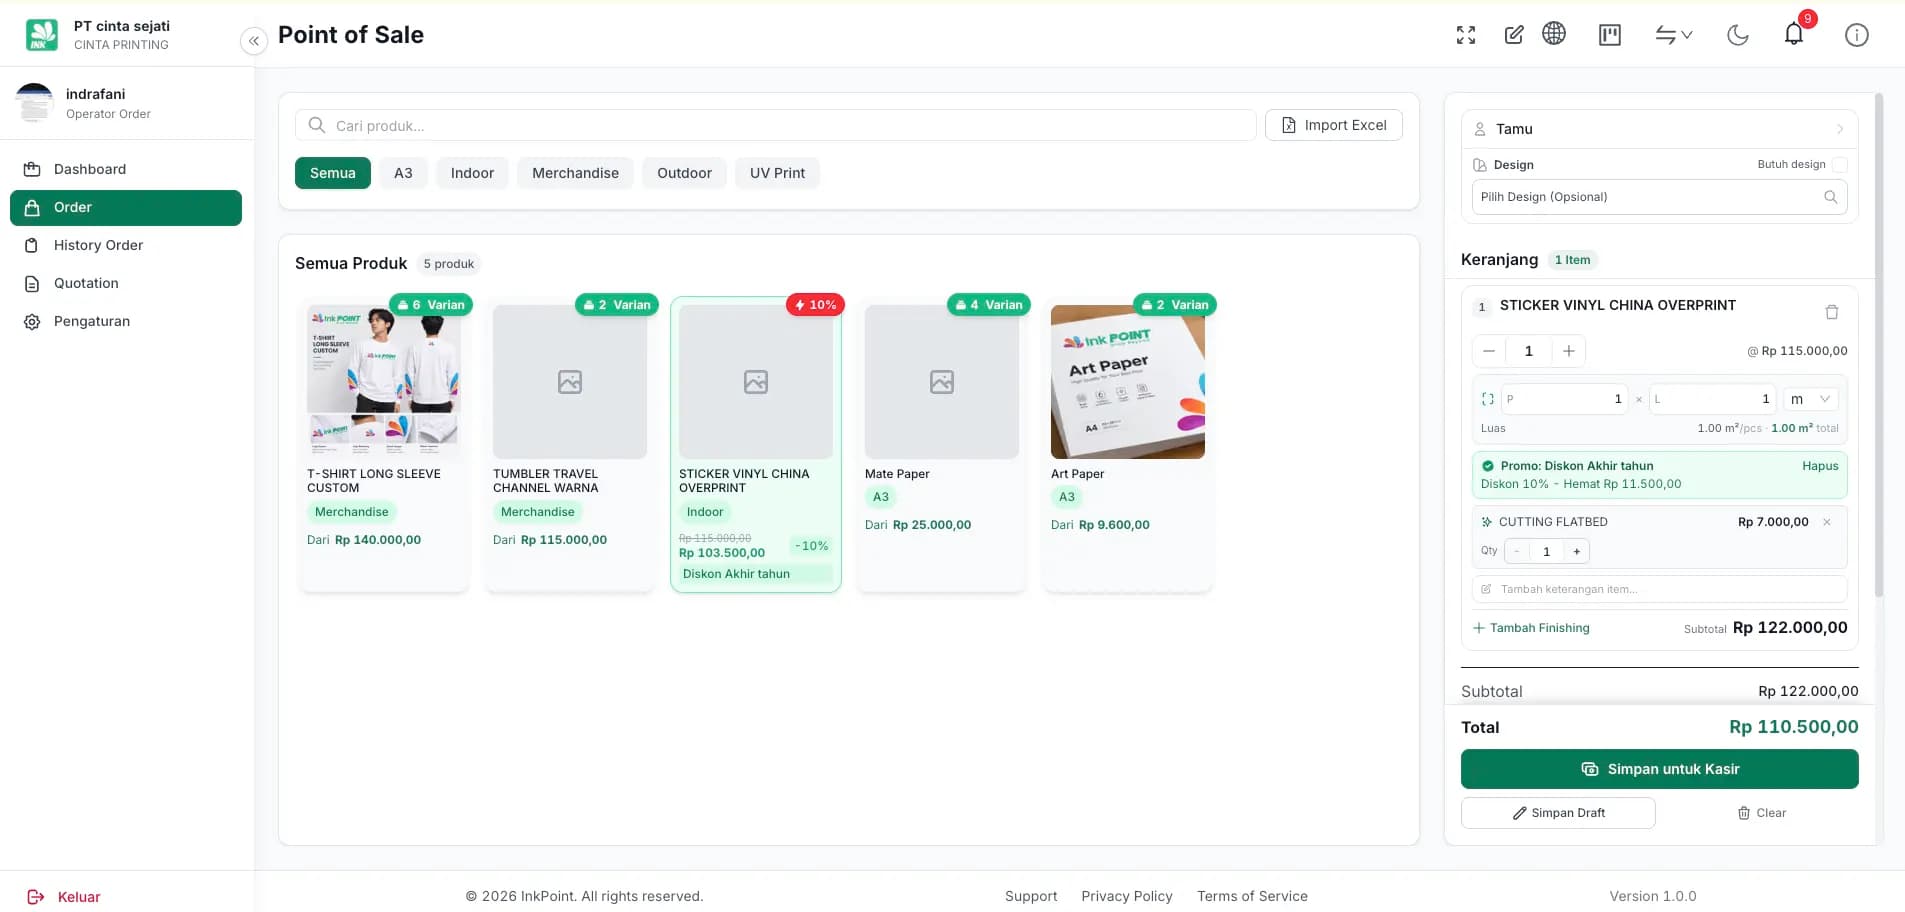The width and height of the screenshot is (1905, 912).
Task: Log out with Keluar
Action: tap(64, 897)
